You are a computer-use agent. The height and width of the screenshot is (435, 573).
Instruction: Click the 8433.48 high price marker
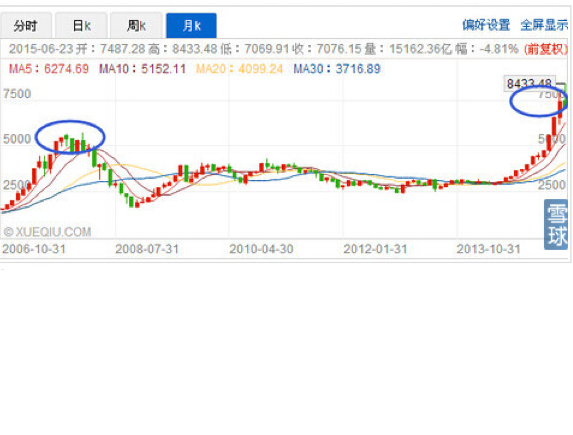(529, 84)
